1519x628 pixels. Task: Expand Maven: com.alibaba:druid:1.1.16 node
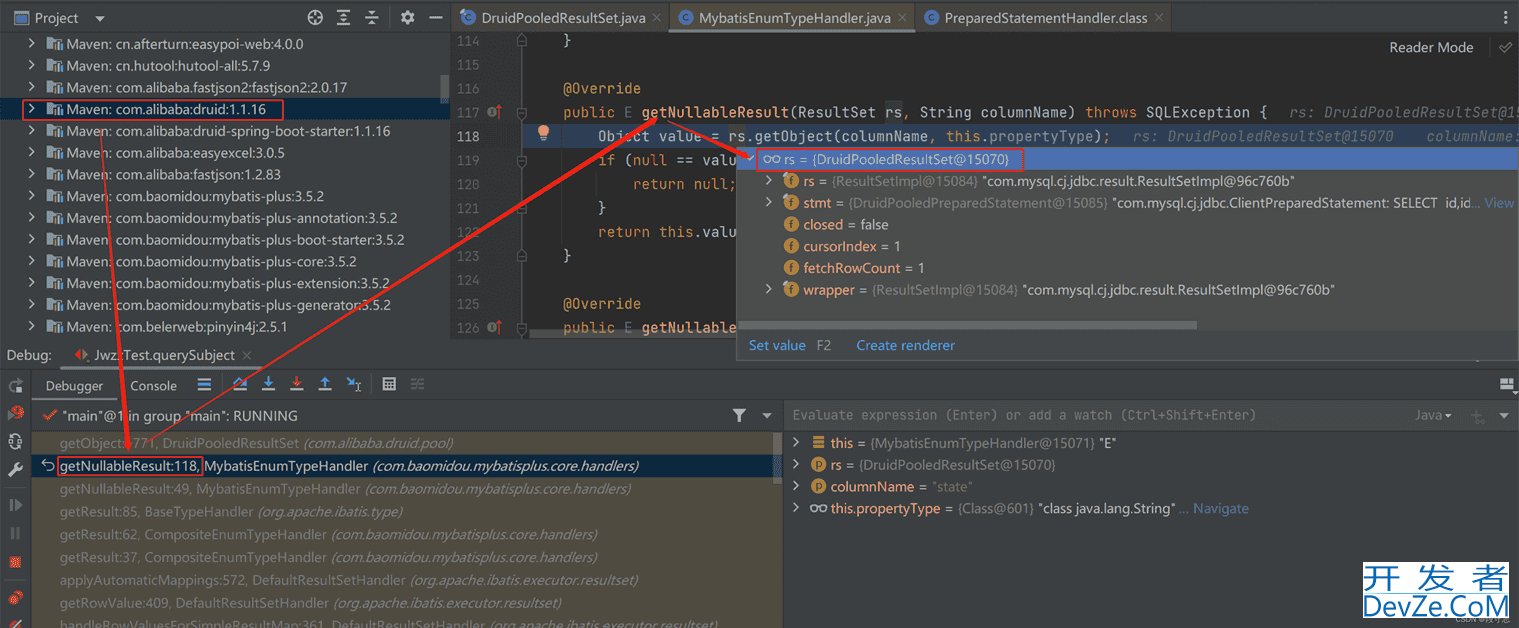[x=31, y=109]
